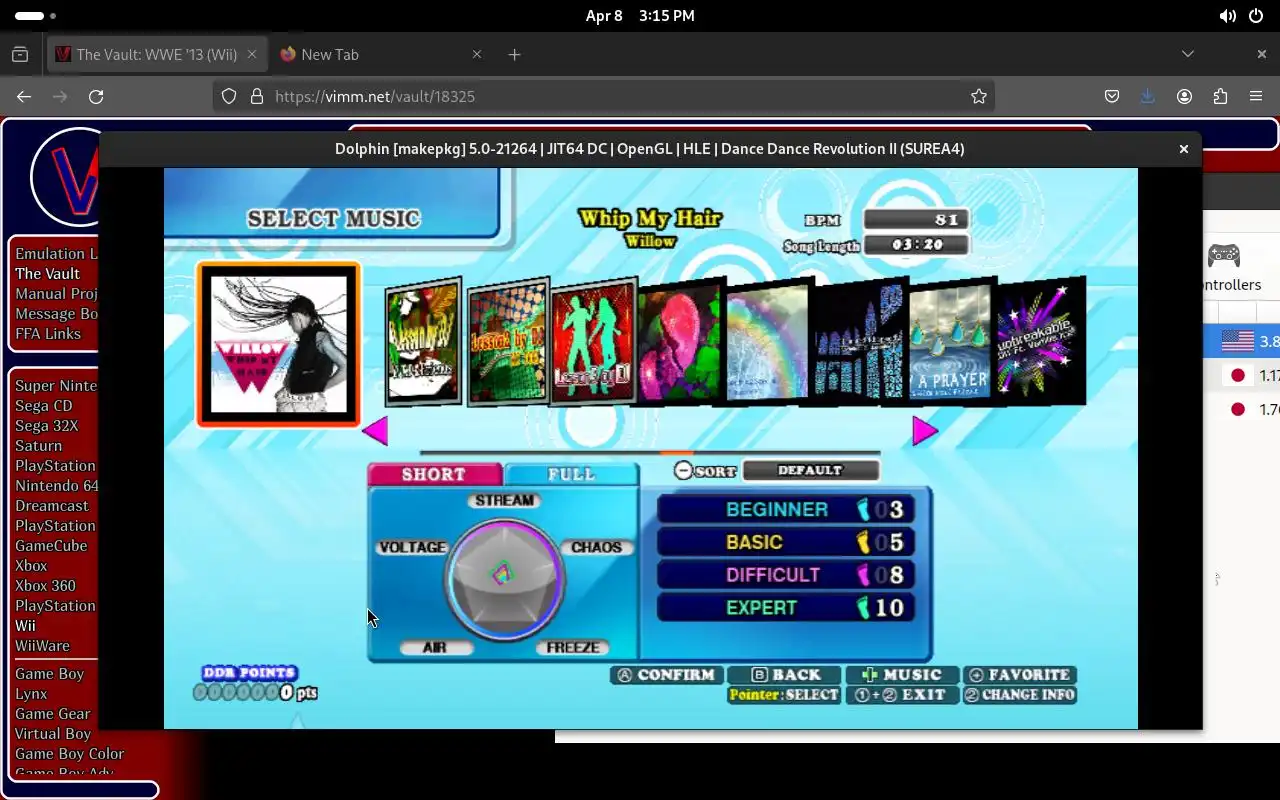Image resolution: width=1280 pixels, height=800 pixels.
Task: Open The Vault sidebar link
Action: tap(47, 273)
